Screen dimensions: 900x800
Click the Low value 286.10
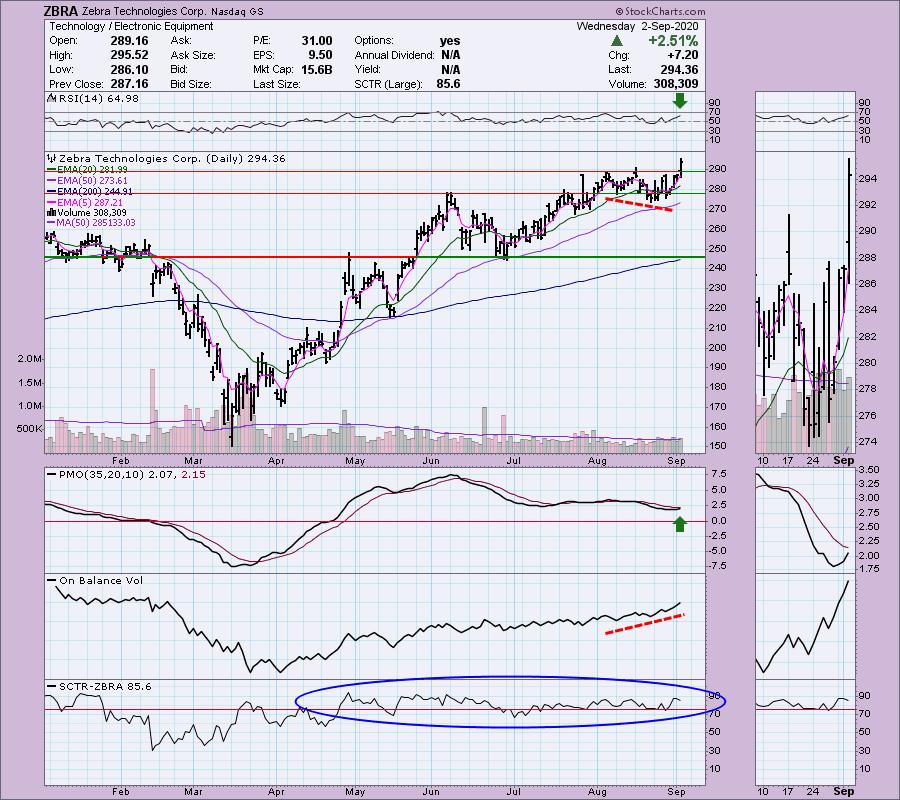click(129, 69)
